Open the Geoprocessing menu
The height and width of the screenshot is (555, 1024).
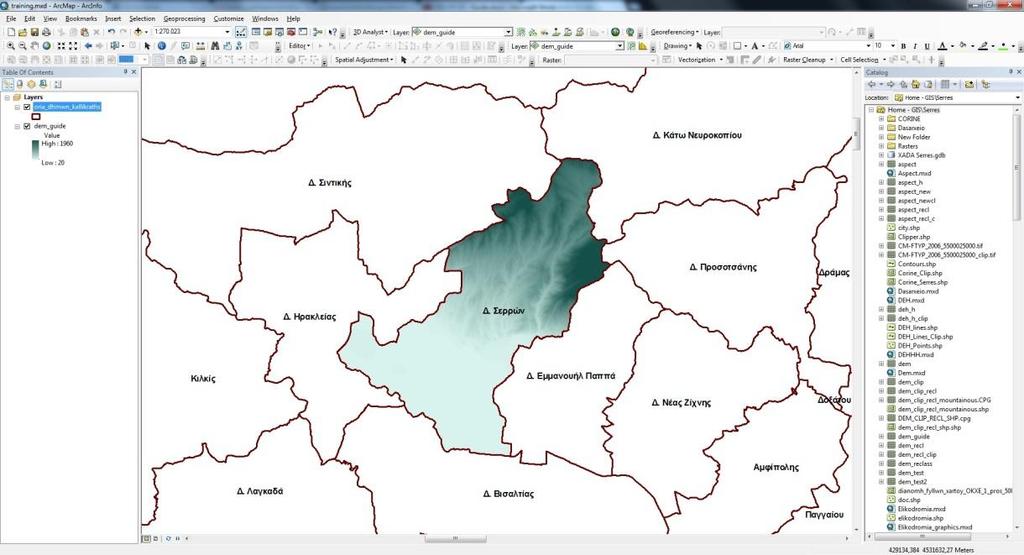point(184,19)
